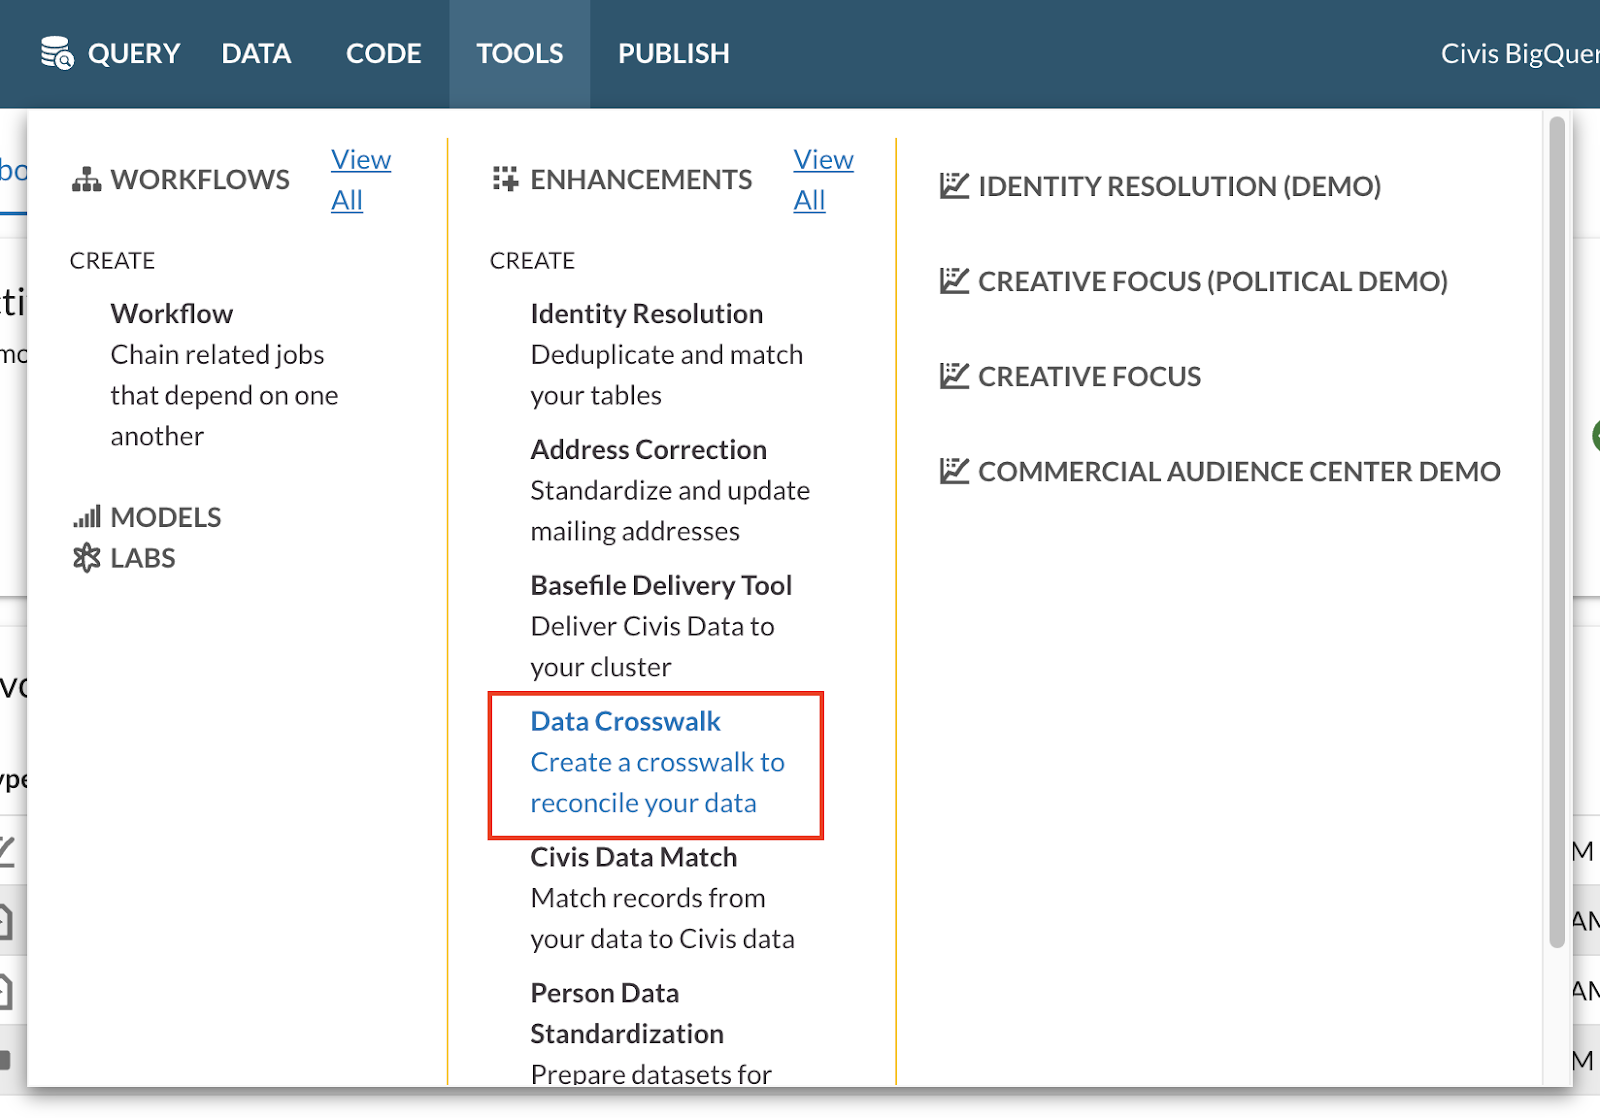This screenshot has width=1600, height=1118.
Task: Click 'Chain related jobs' workflow description
Action: [224, 396]
